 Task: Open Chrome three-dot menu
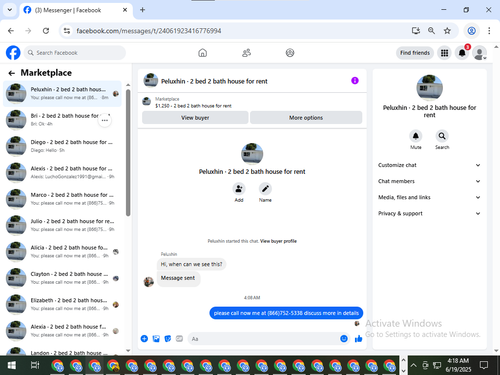point(489,31)
